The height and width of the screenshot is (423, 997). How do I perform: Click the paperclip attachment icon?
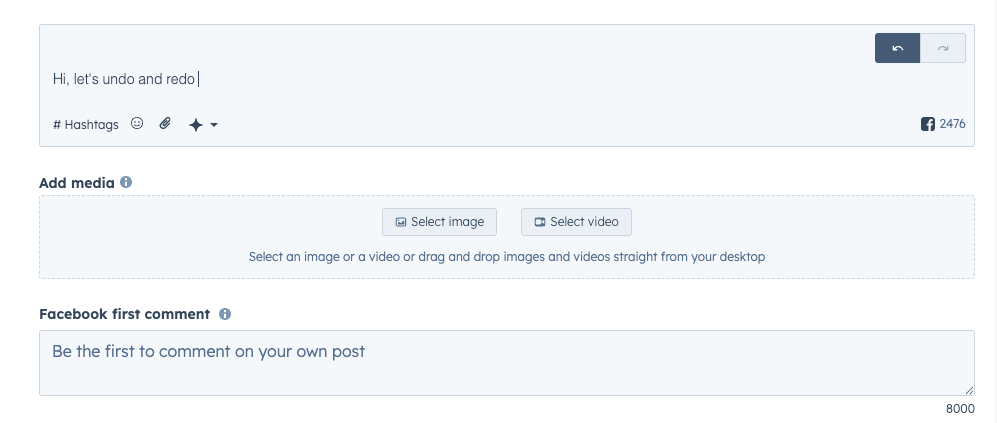(165, 123)
